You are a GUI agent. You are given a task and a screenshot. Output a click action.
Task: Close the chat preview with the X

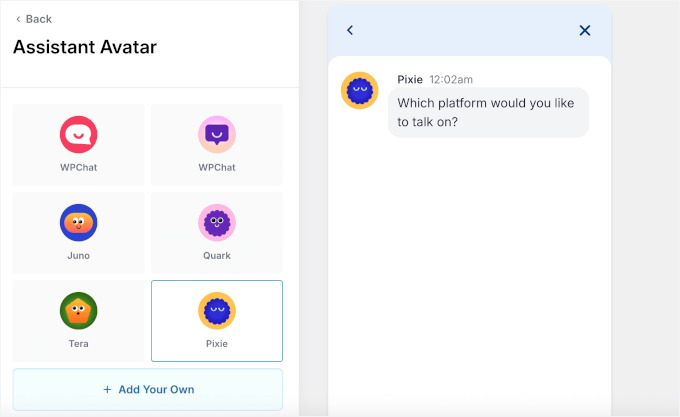click(585, 30)
